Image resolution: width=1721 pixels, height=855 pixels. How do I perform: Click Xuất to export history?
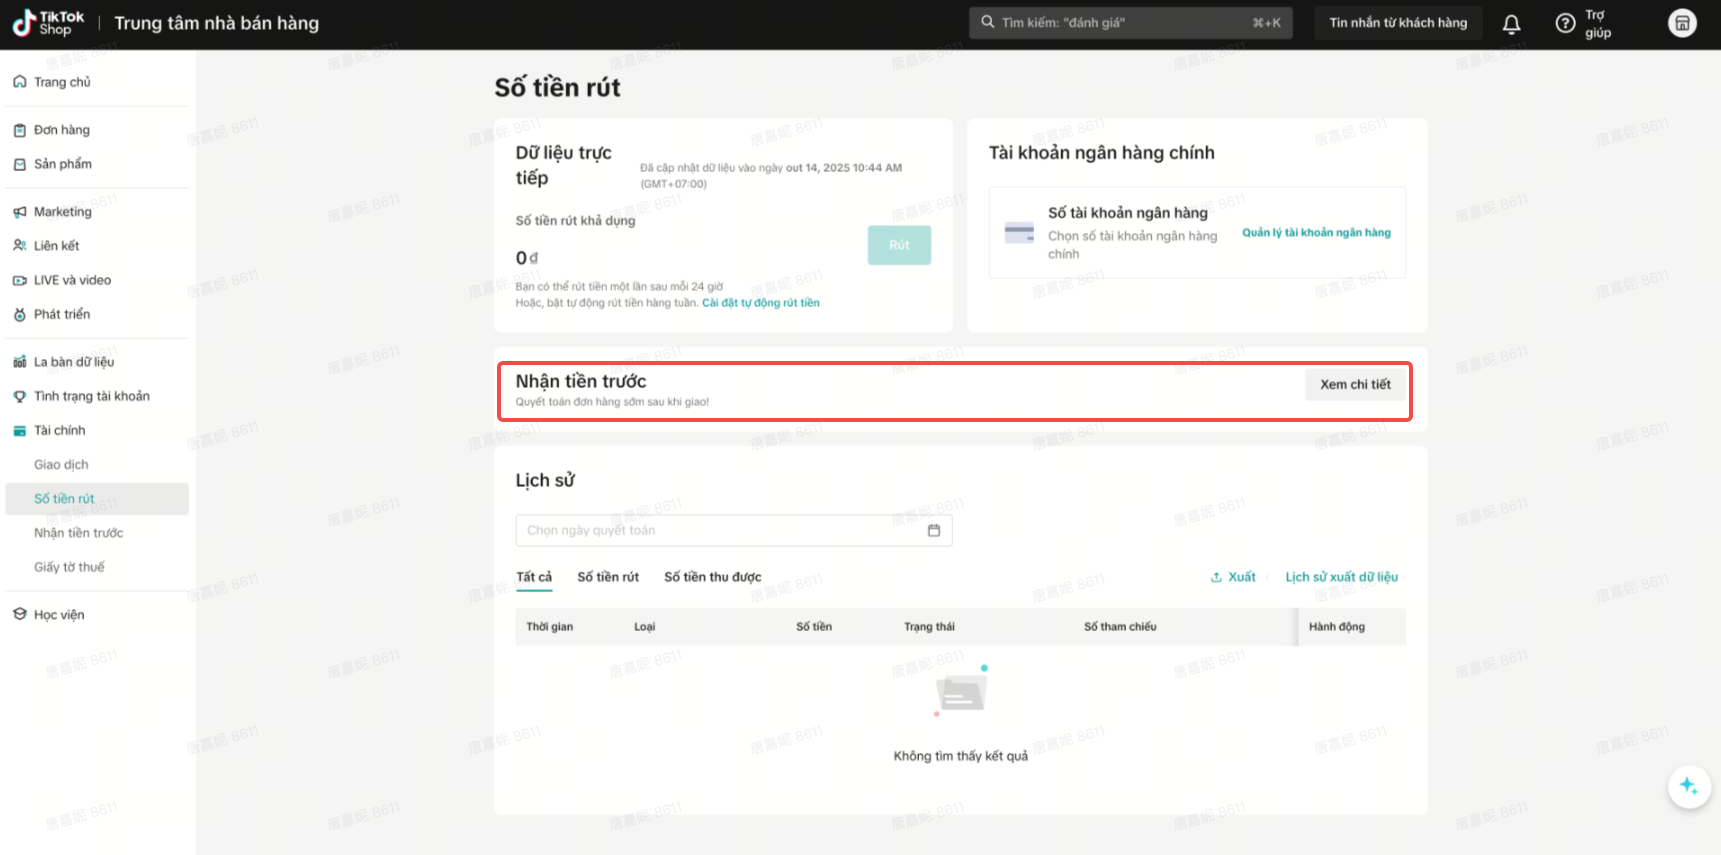1233,577
